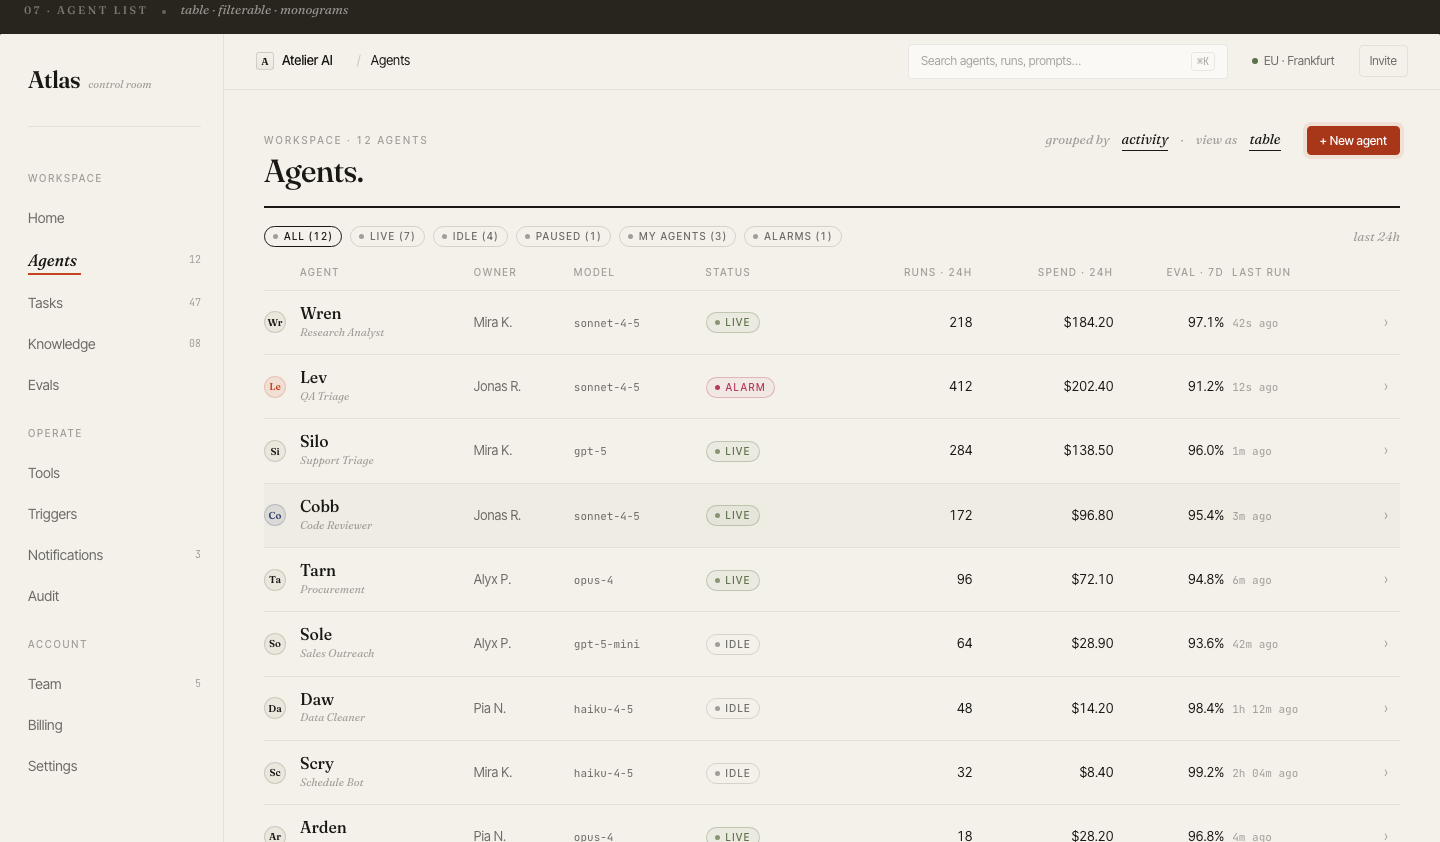Viewport: 1440px width, 842px height.
Task: Click the LIVE status badge for Wren
Action: [x=733, y=322]
